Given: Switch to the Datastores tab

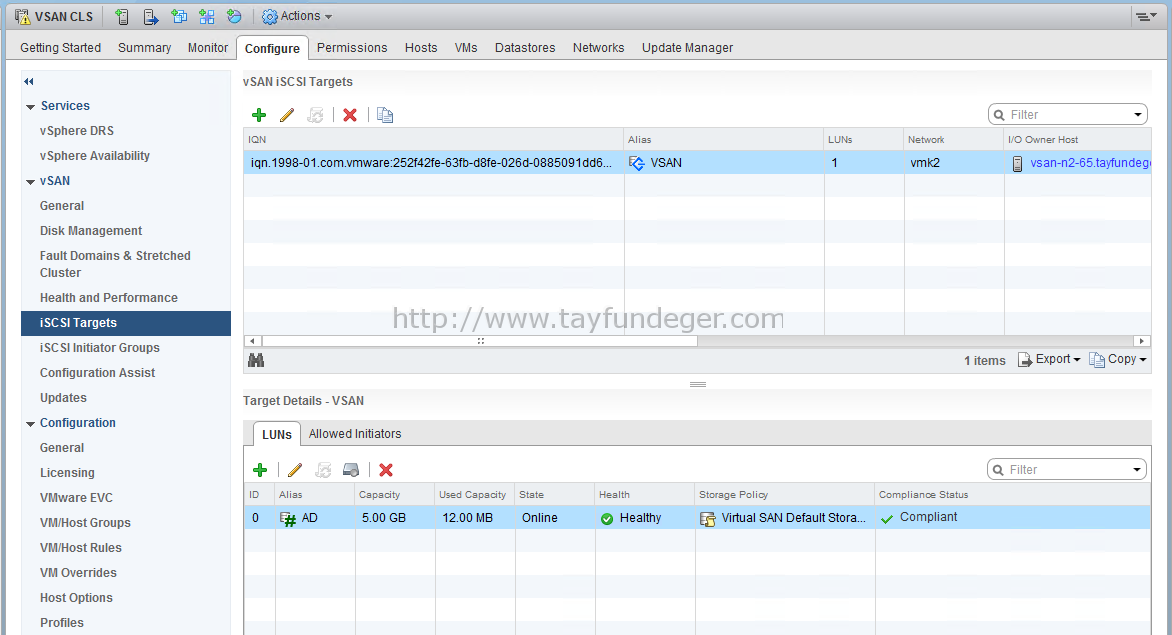Looking at the screenshot, I should (525, 48).
